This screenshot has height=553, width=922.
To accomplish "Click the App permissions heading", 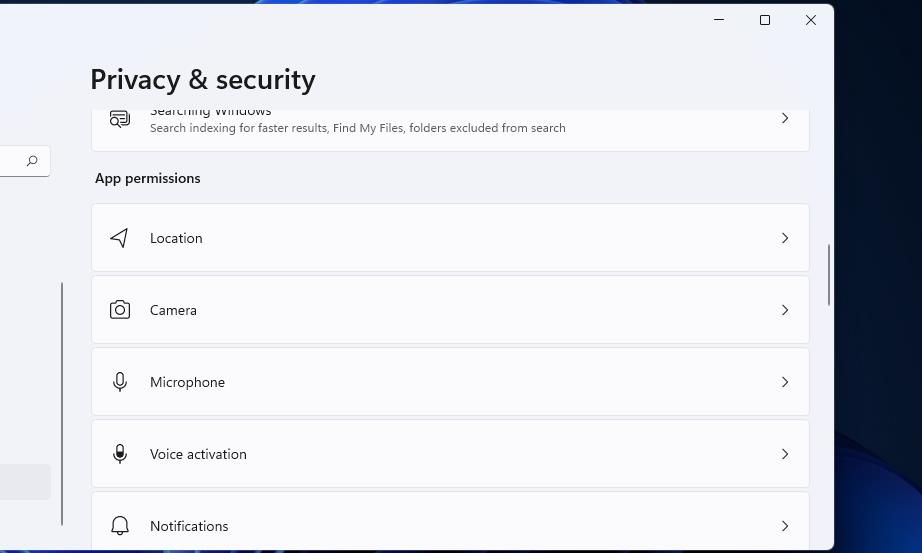I will point(148,178).
